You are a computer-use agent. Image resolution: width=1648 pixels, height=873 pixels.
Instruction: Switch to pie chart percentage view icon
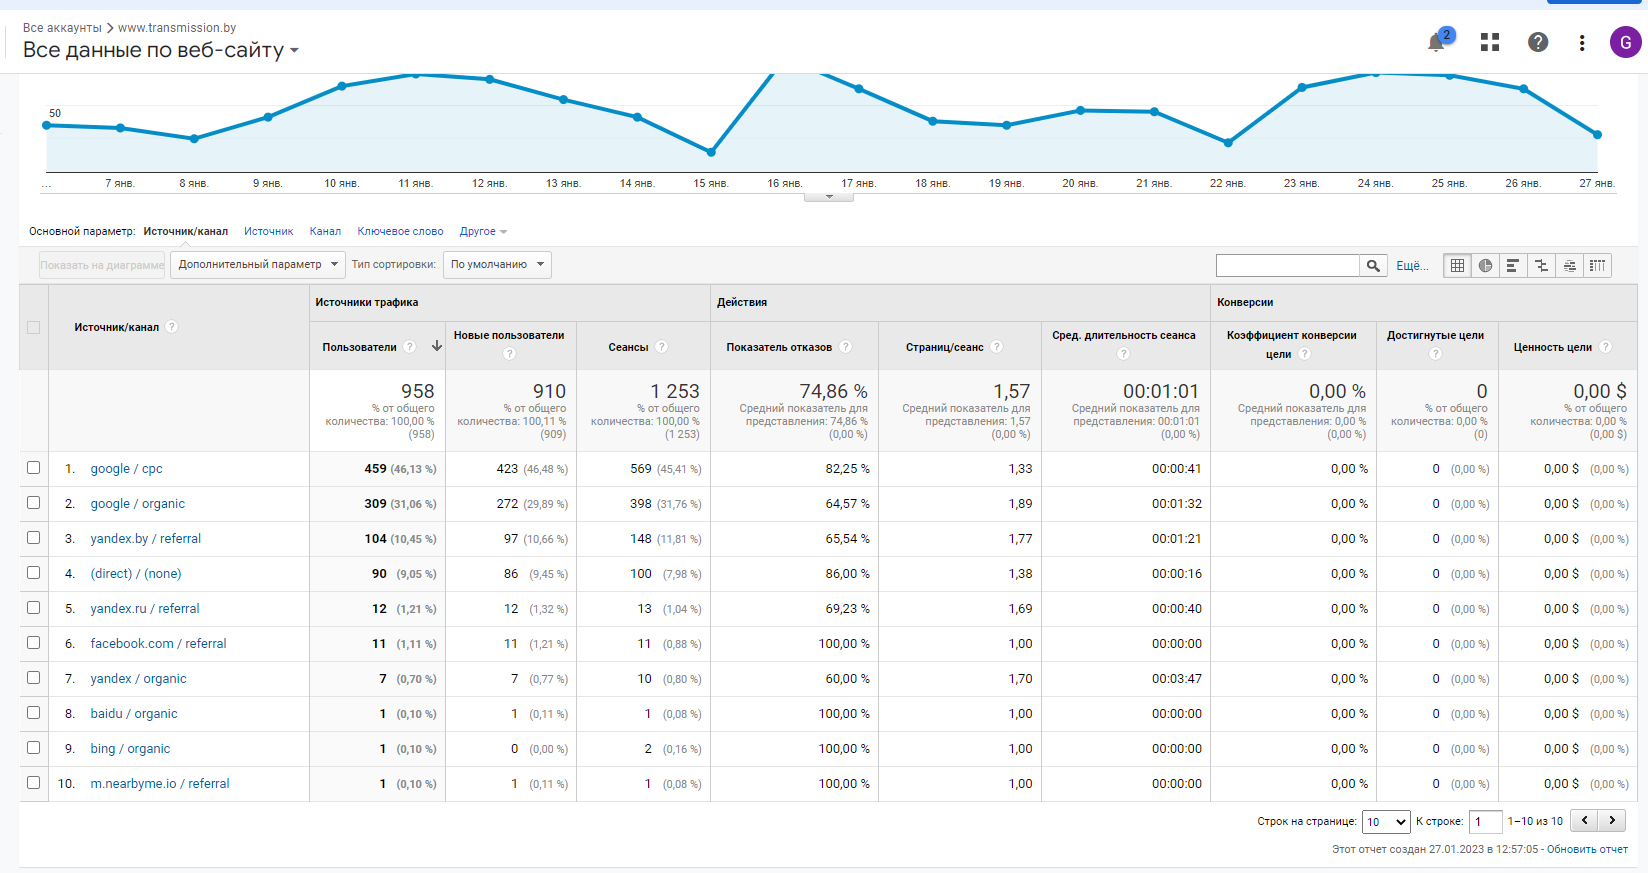click(x=1485, y=265)
